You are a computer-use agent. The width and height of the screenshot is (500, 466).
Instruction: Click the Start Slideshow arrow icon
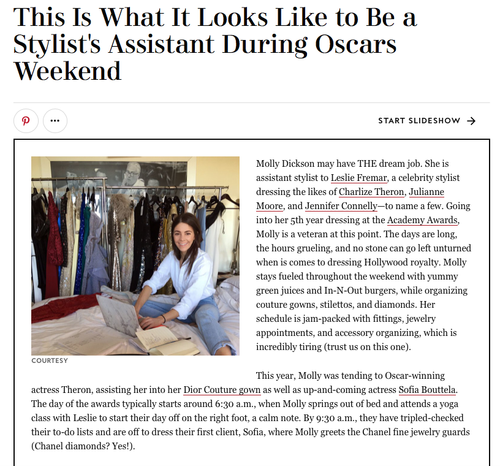click(471, 121)
